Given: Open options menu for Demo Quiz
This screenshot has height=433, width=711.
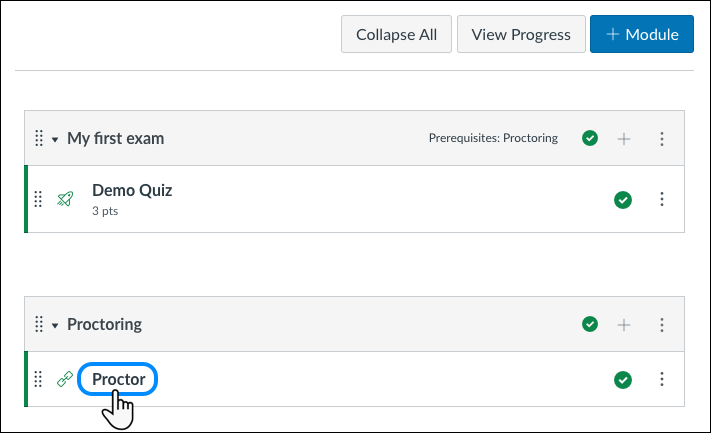Looking at the screenshot, I should [x=661, y=199].
